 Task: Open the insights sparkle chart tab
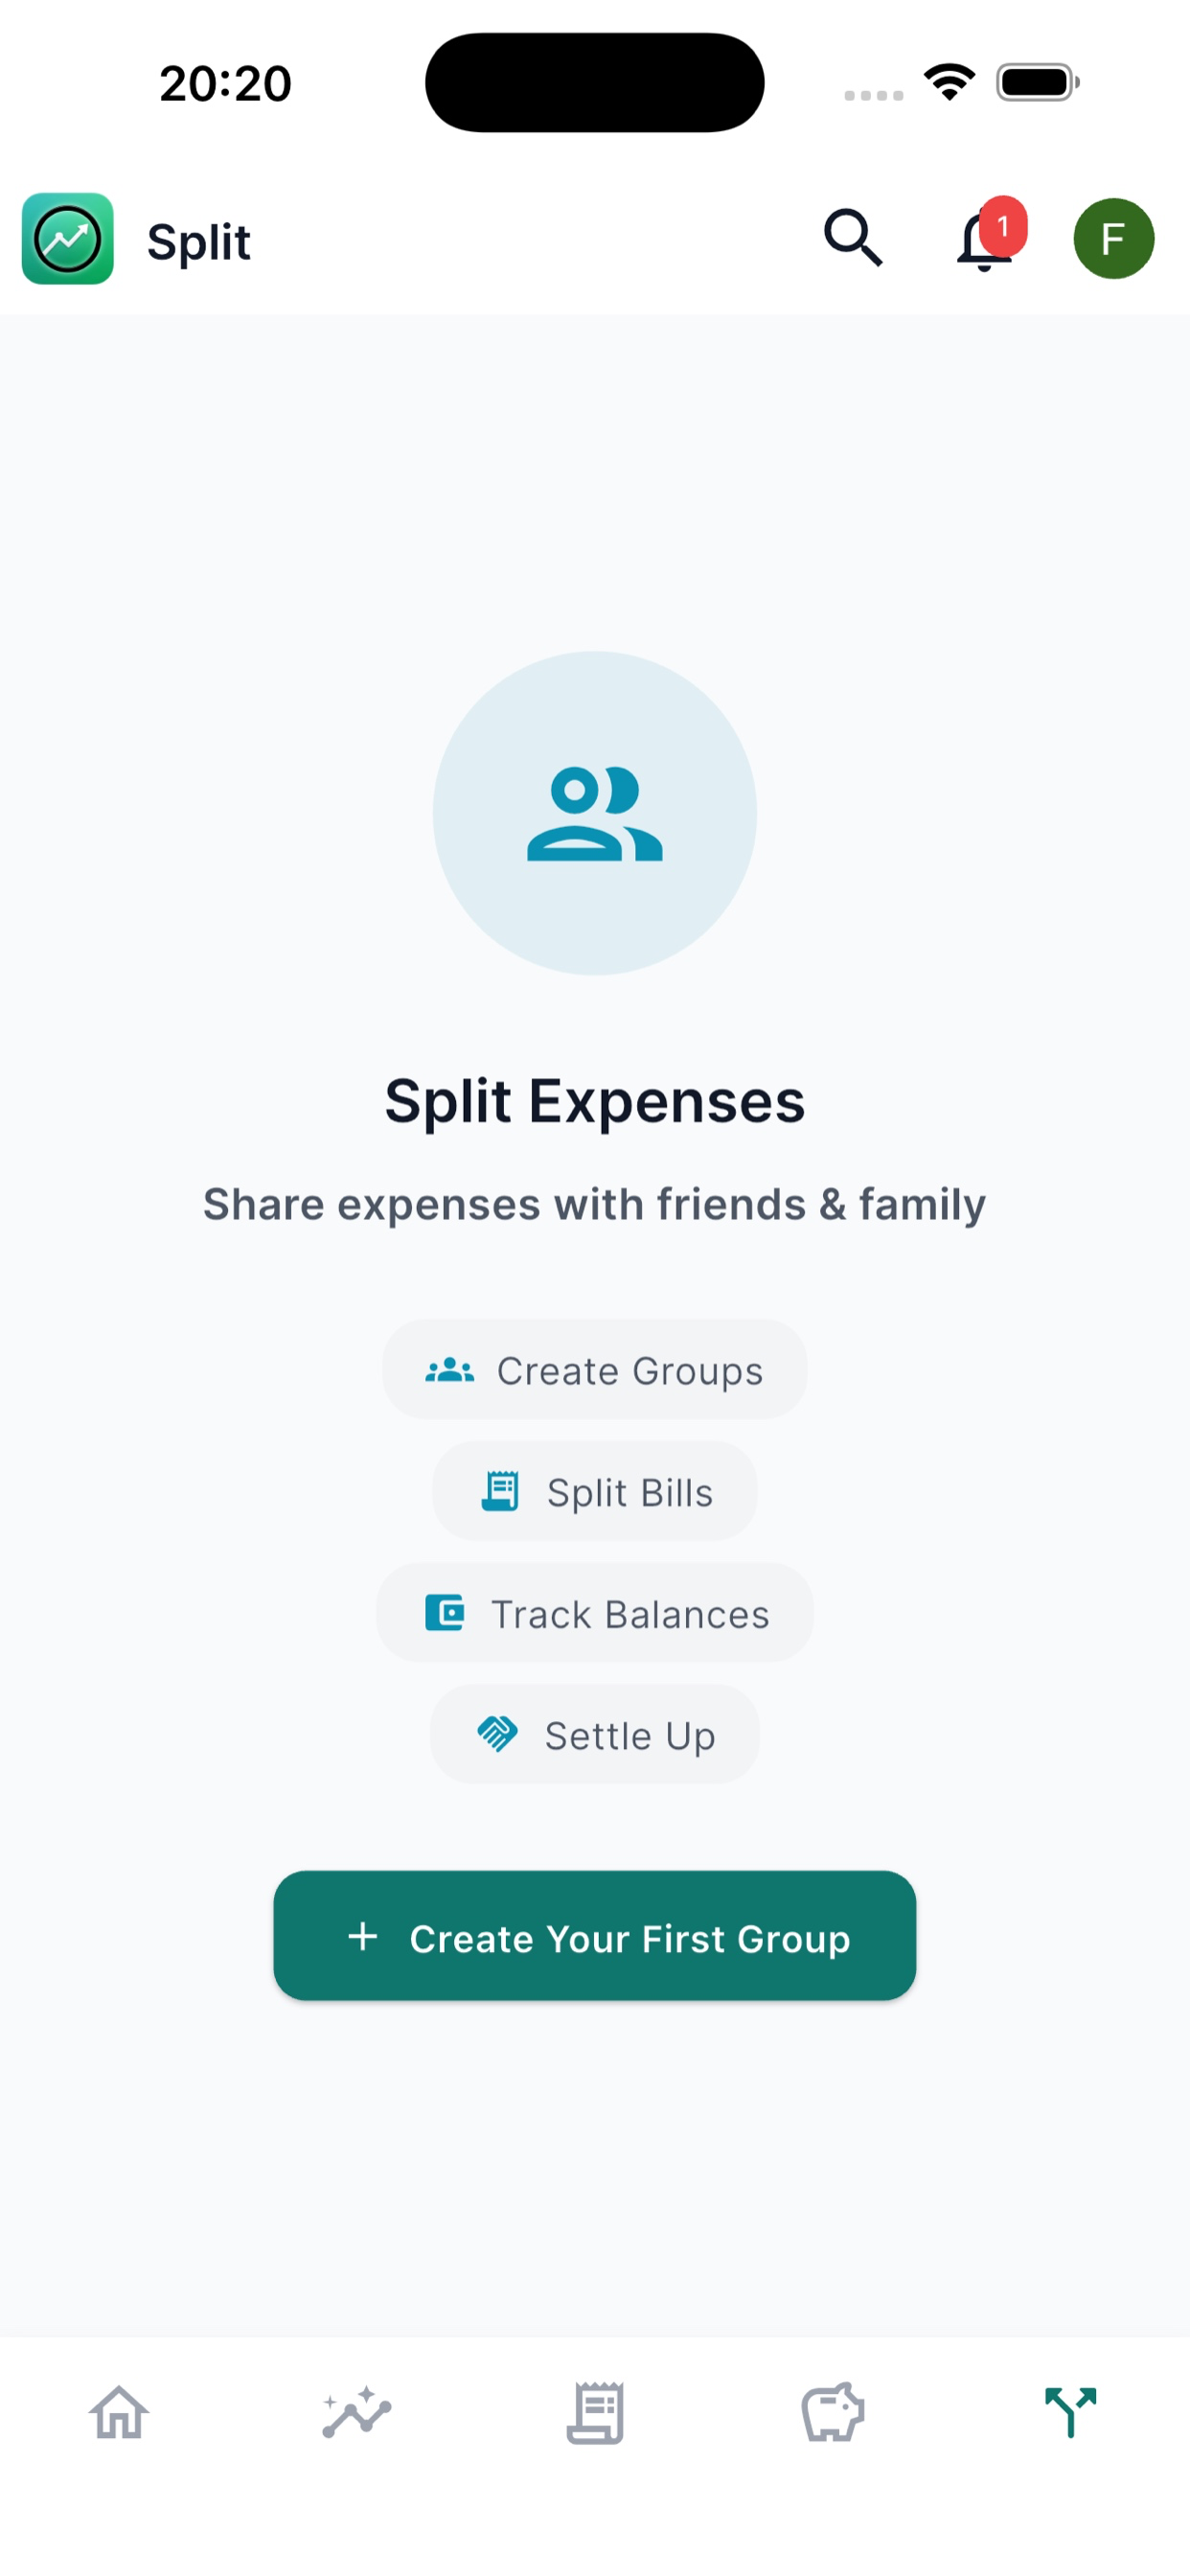pos(357,2413)
